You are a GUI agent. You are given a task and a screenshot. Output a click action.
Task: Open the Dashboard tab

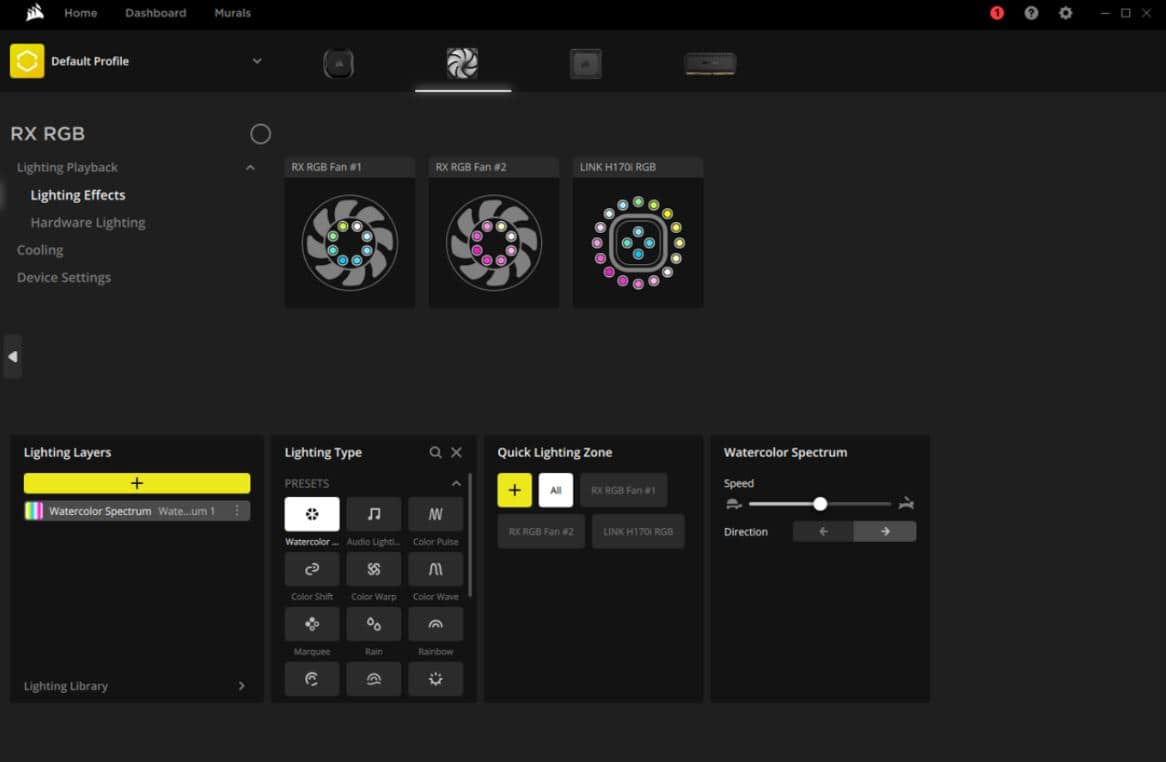(155, 13)
